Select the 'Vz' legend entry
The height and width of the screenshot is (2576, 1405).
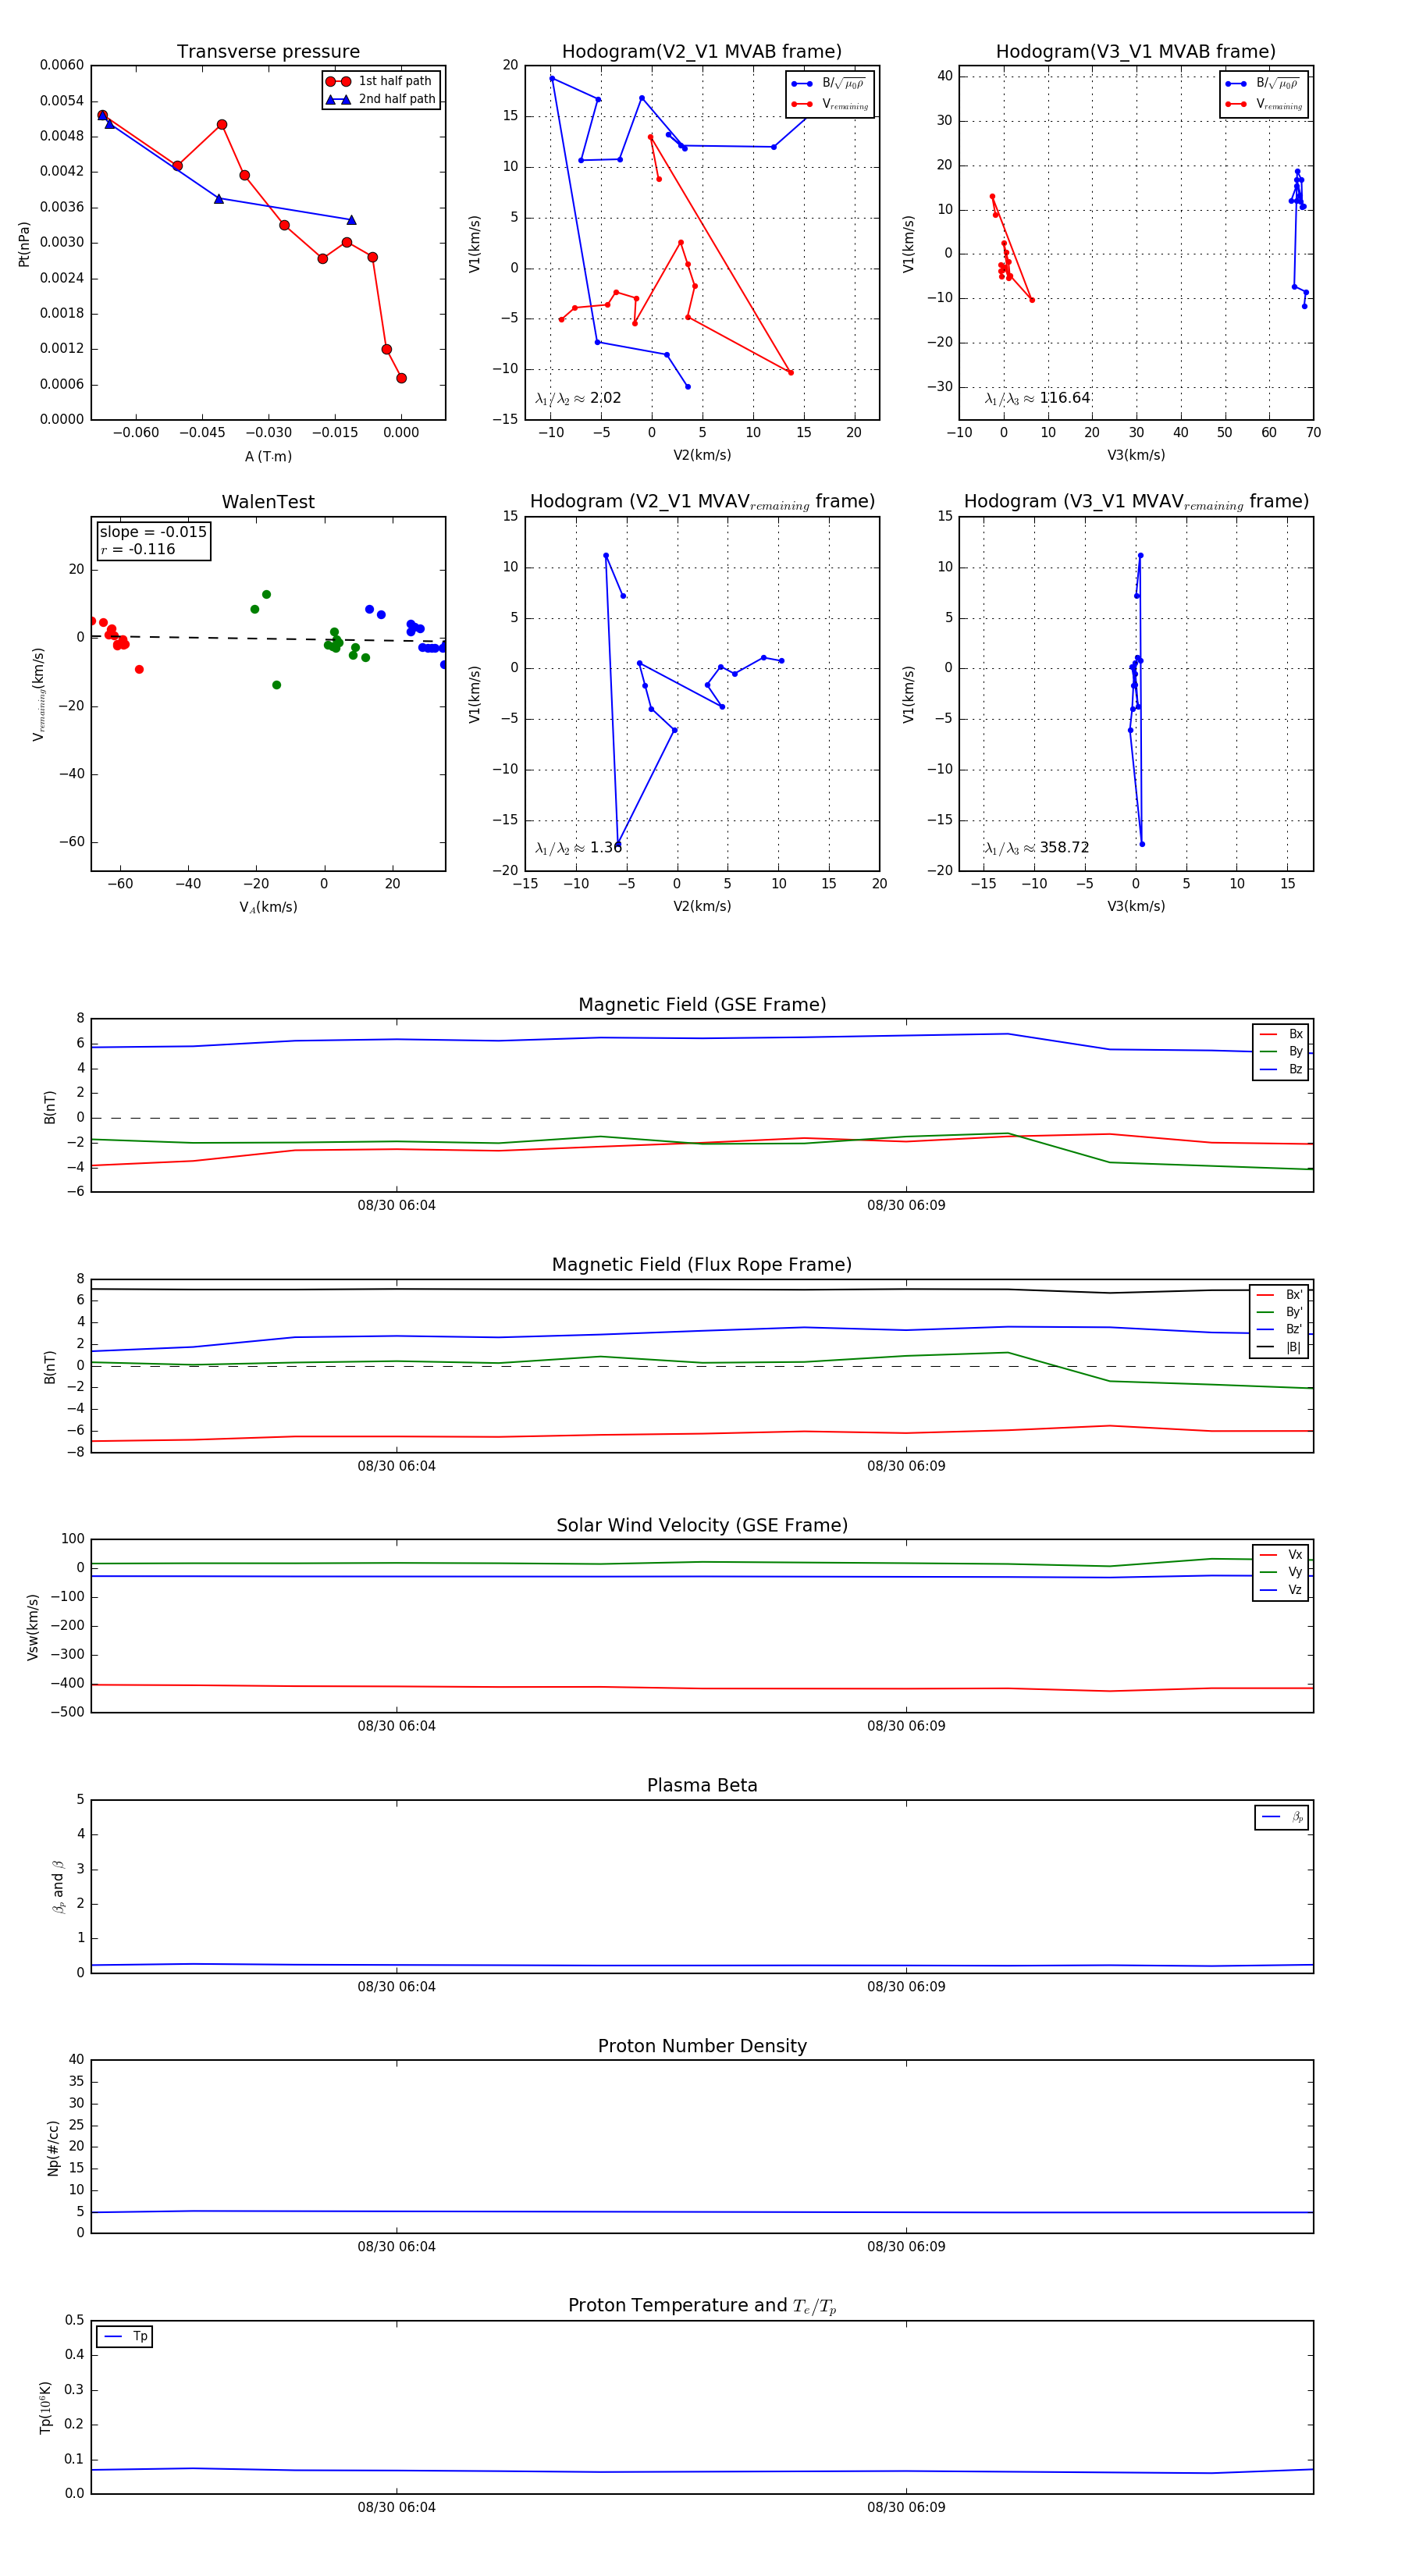[x=1281, y=1590]
